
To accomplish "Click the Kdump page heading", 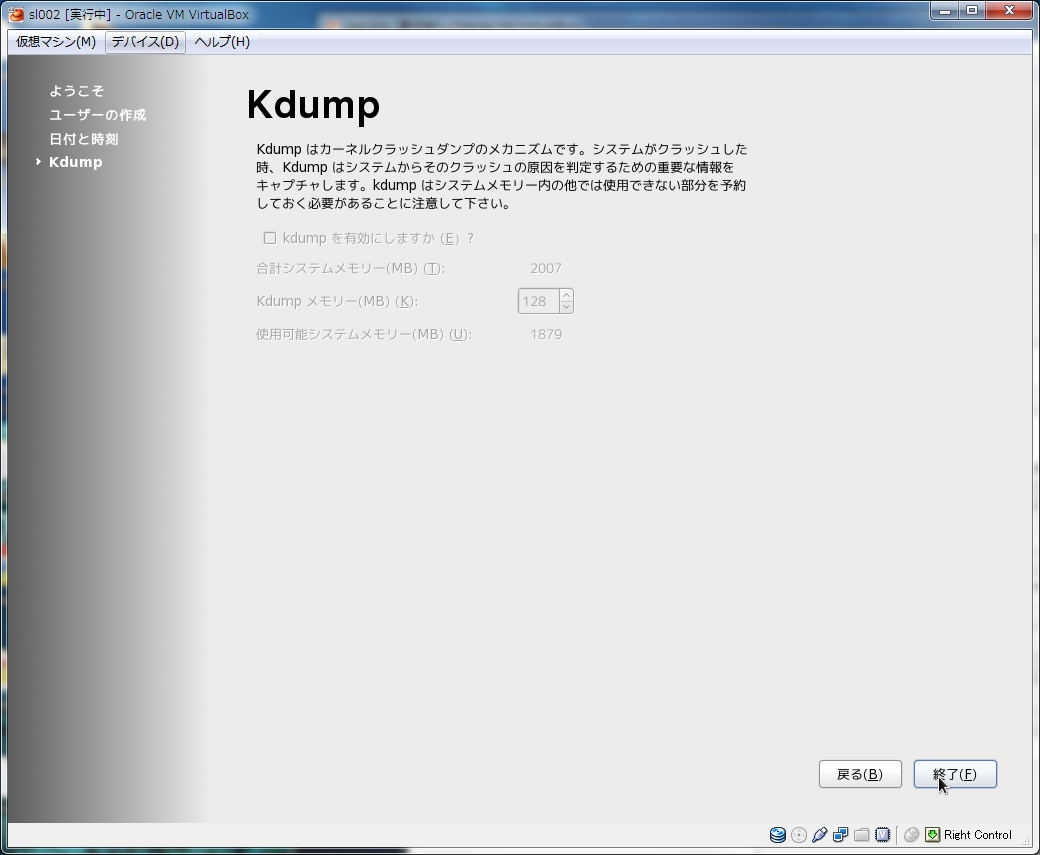I will pos(313,105).
